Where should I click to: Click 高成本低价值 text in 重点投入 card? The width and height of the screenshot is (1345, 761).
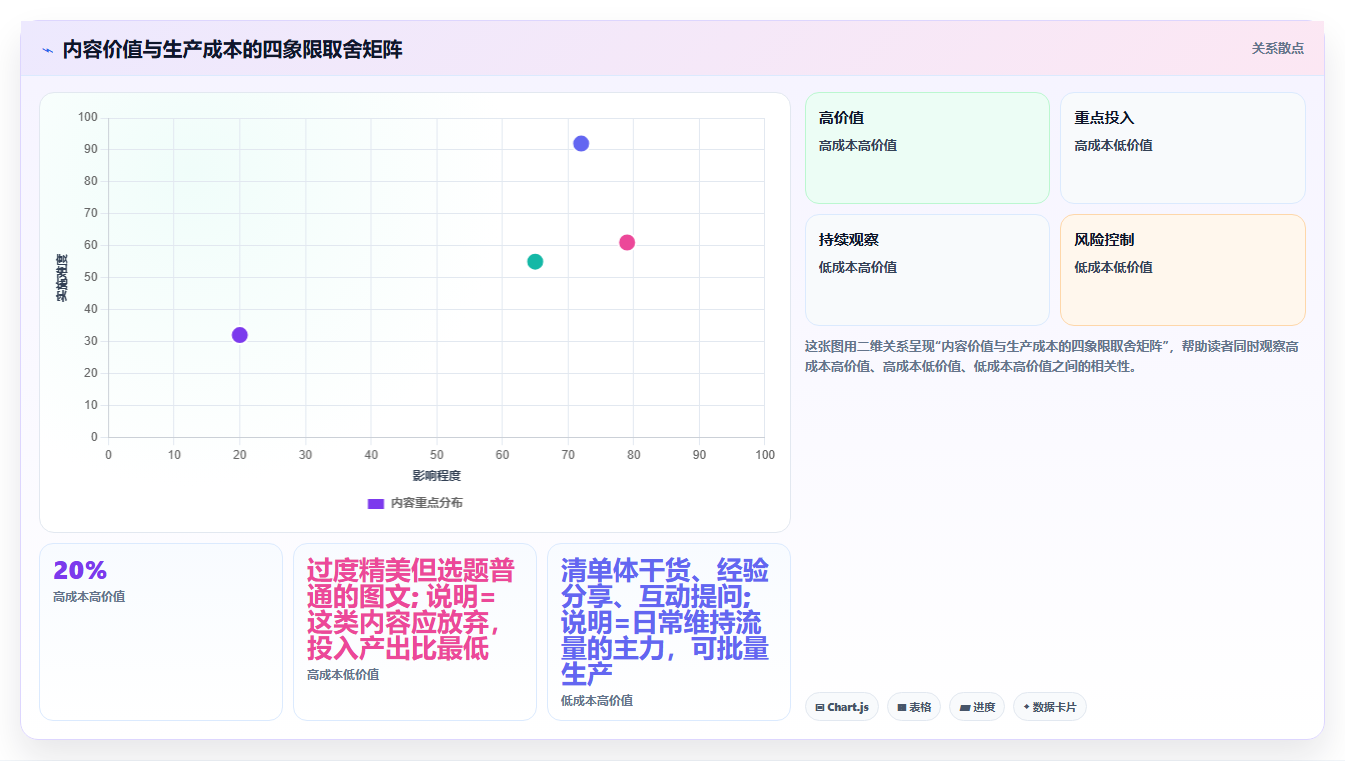(x=1113, y=145)
